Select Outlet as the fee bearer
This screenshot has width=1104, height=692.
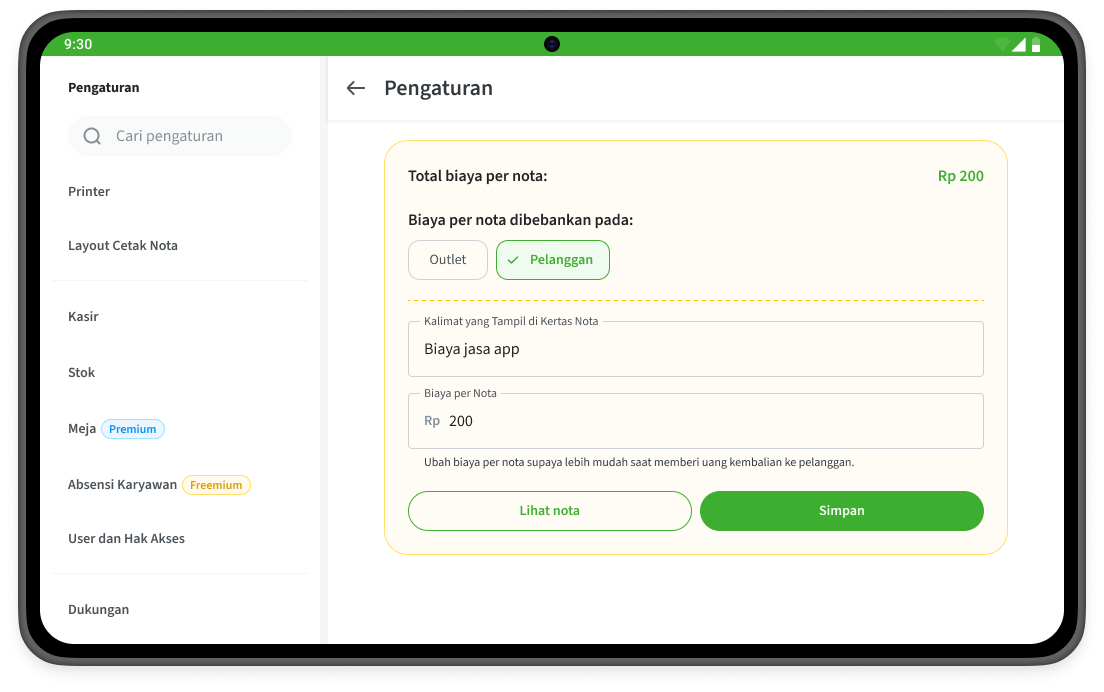pyautogui.click(x=448, y=260)
